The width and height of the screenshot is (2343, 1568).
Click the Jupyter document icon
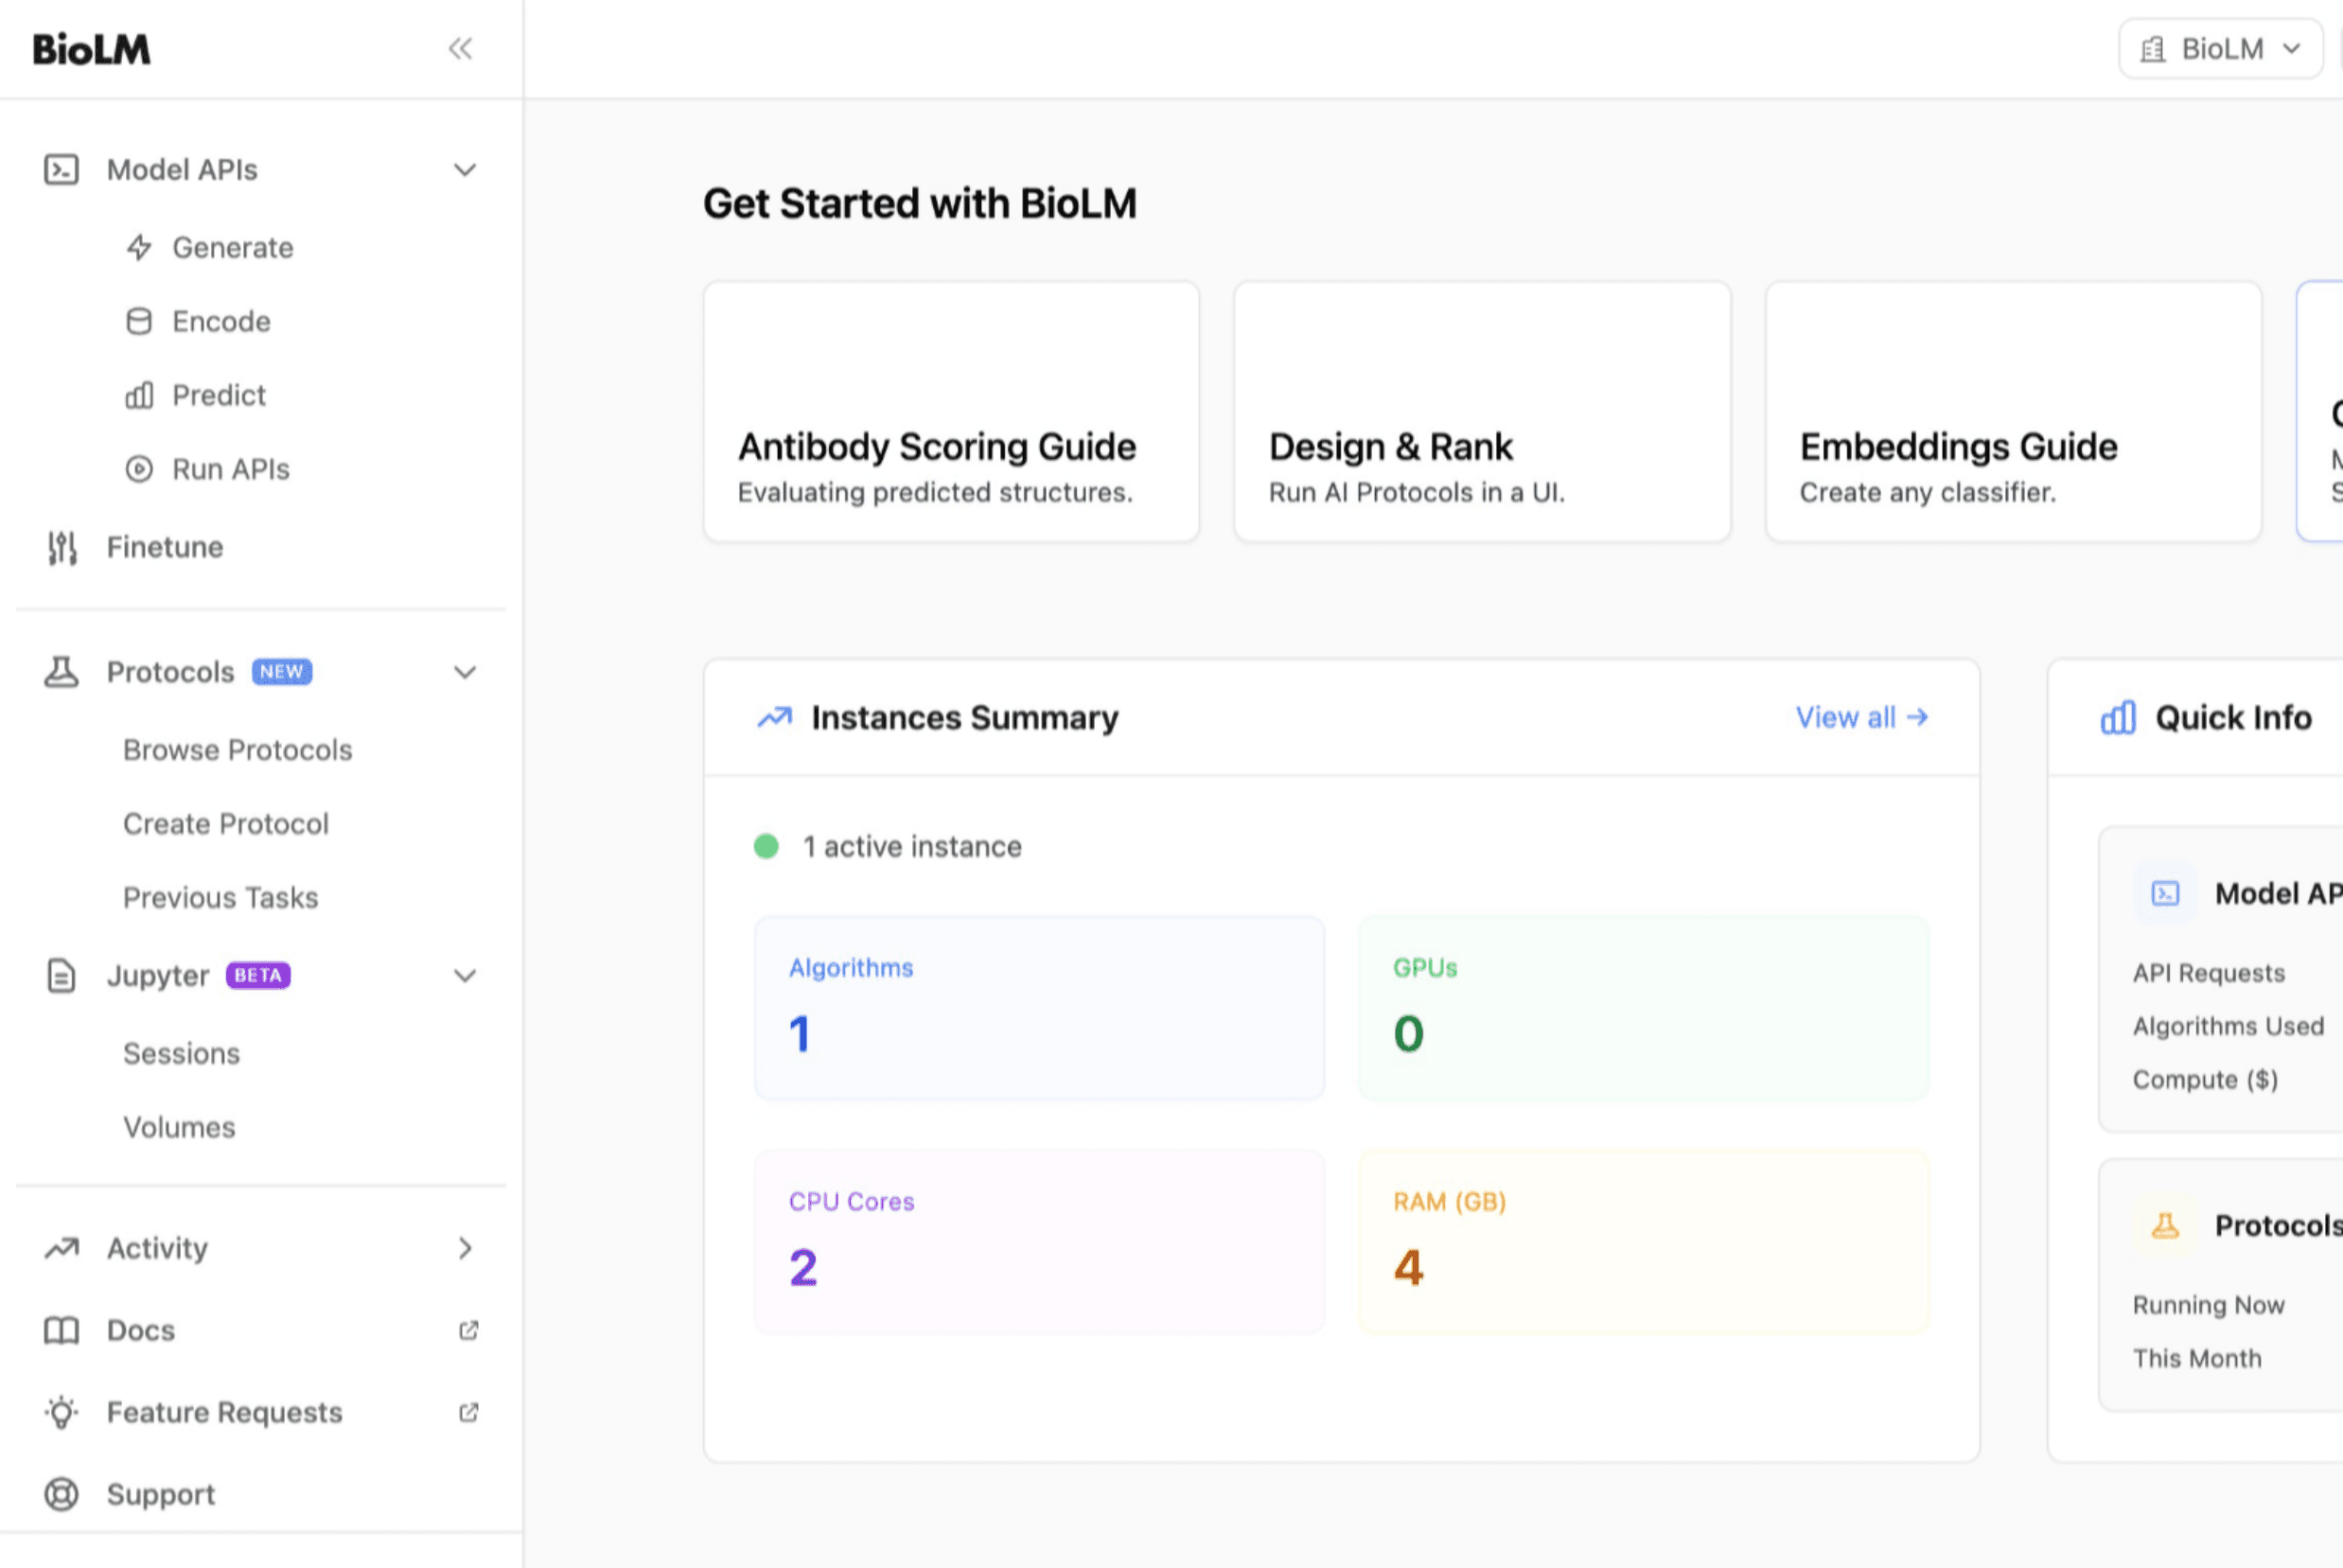pos(61,975)
